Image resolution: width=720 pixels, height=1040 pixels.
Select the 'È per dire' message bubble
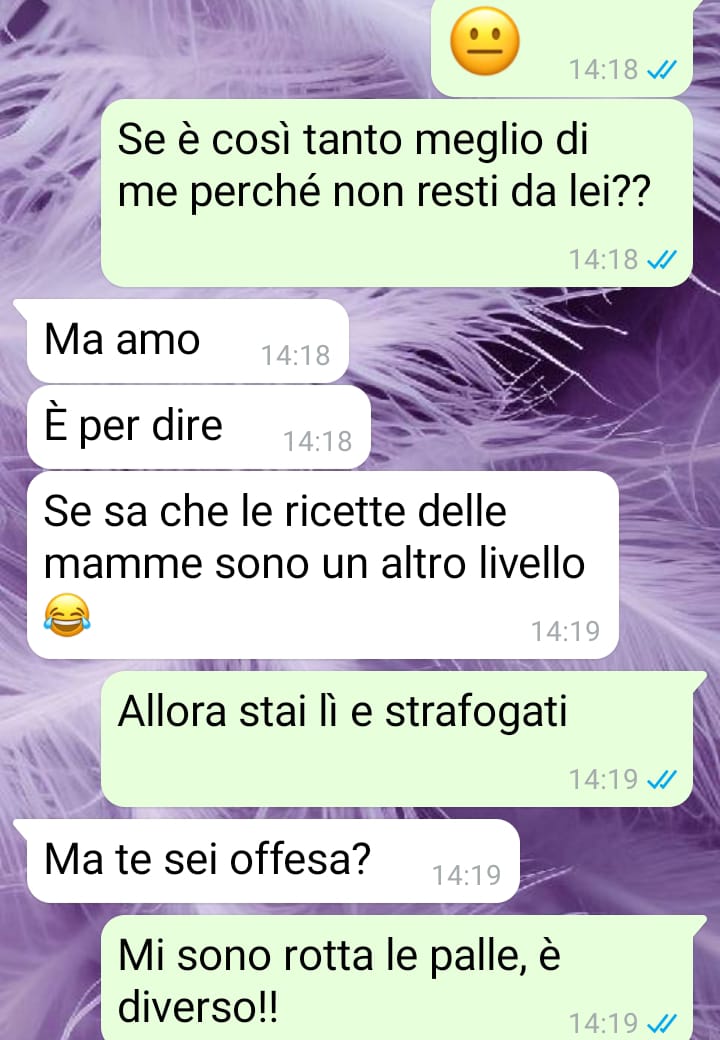(x=198, y=426)
